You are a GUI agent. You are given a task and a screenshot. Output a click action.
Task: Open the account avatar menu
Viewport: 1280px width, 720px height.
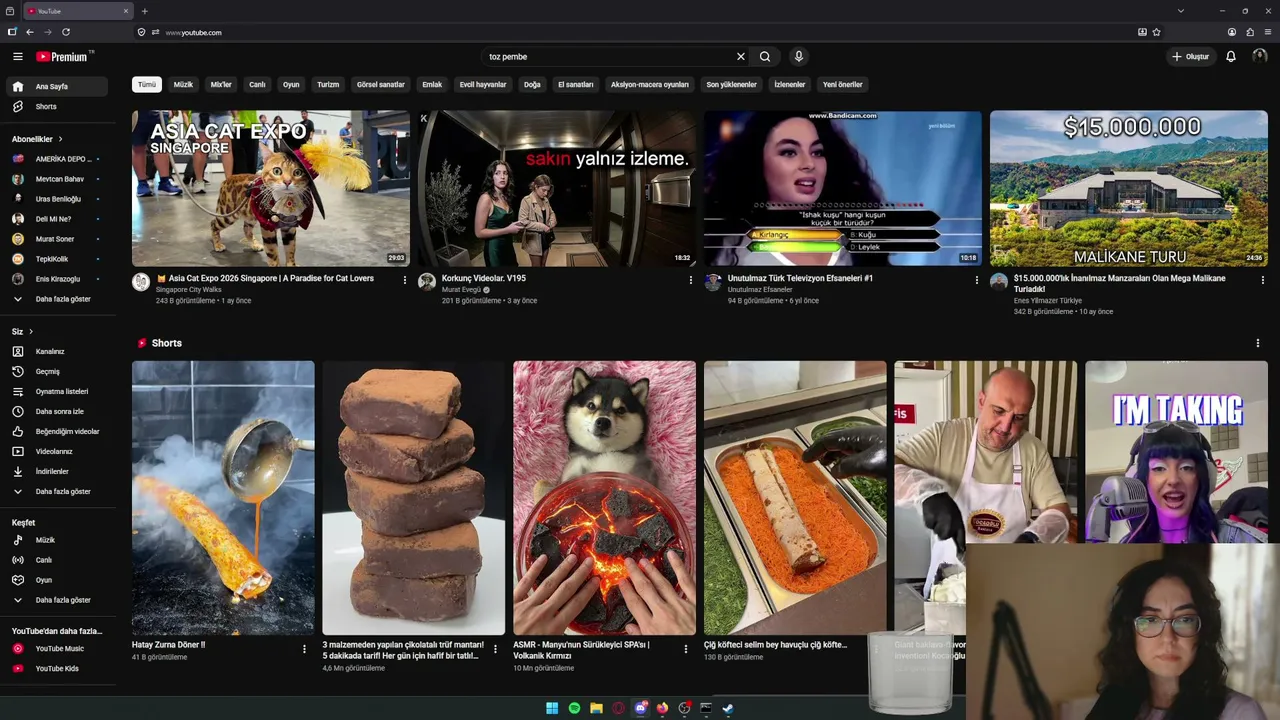point(1260,57)
